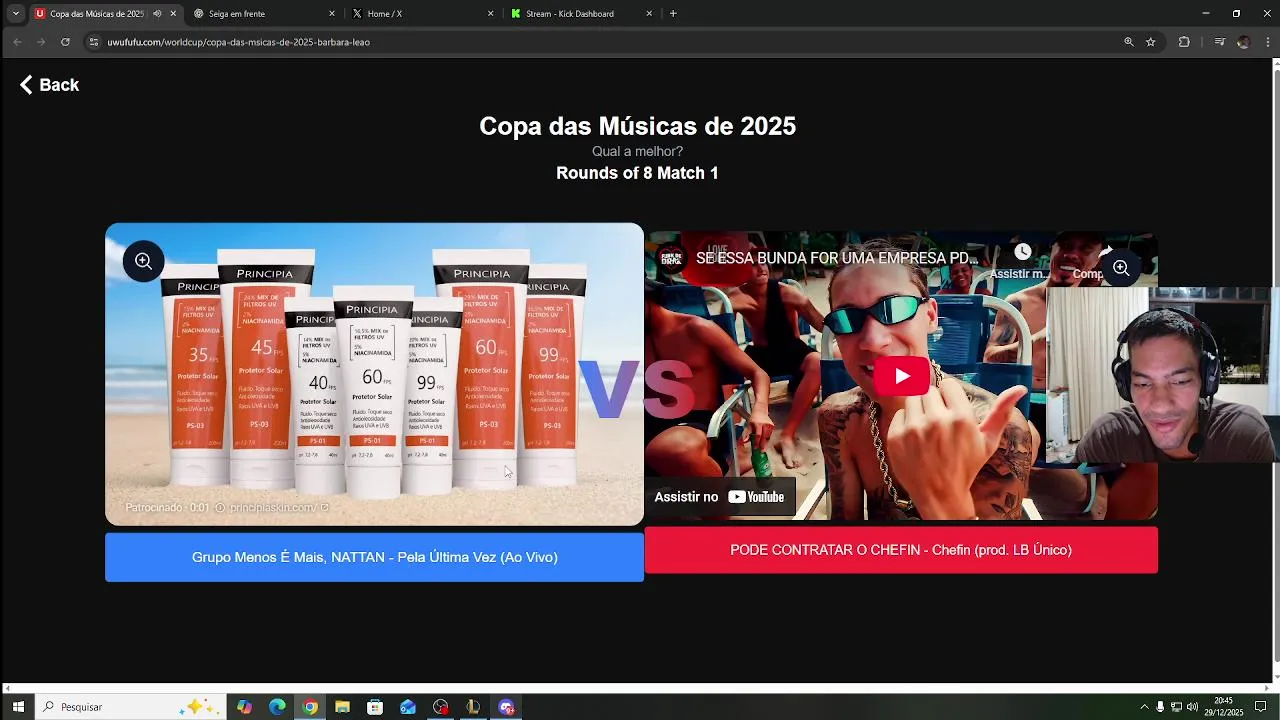Open Microsoft Edge from the taskbar
This screenshot has width=1280, height=720.
tap(277, 707)
